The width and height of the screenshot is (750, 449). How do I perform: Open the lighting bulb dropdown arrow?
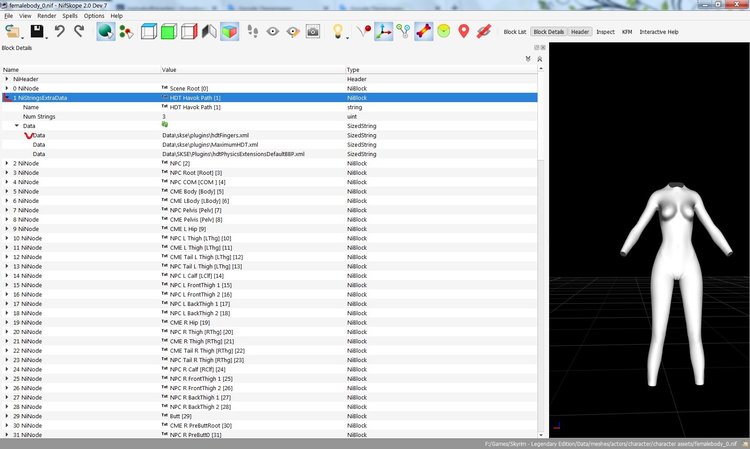click(347, 37)
